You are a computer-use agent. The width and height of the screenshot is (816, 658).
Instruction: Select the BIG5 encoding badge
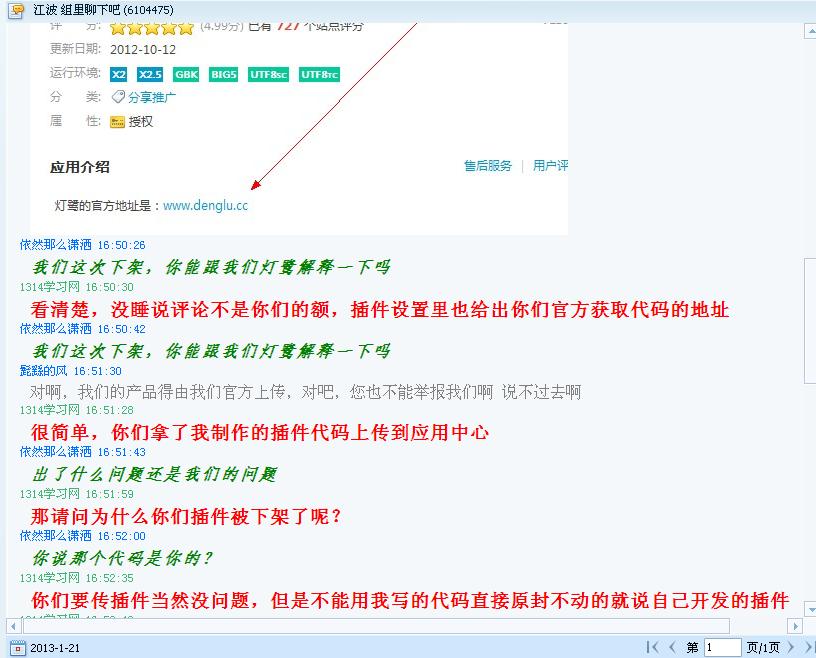click(223, 74)
